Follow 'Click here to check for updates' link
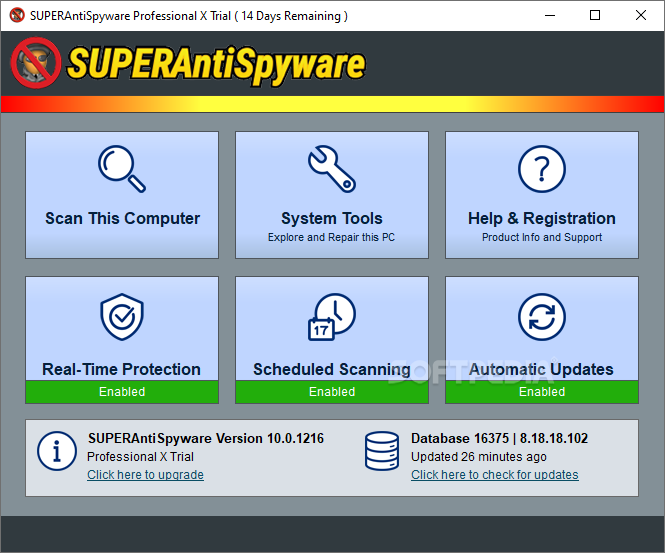Image resolution: width=665 pixels, height=553 pixels. tap(495, 475)
